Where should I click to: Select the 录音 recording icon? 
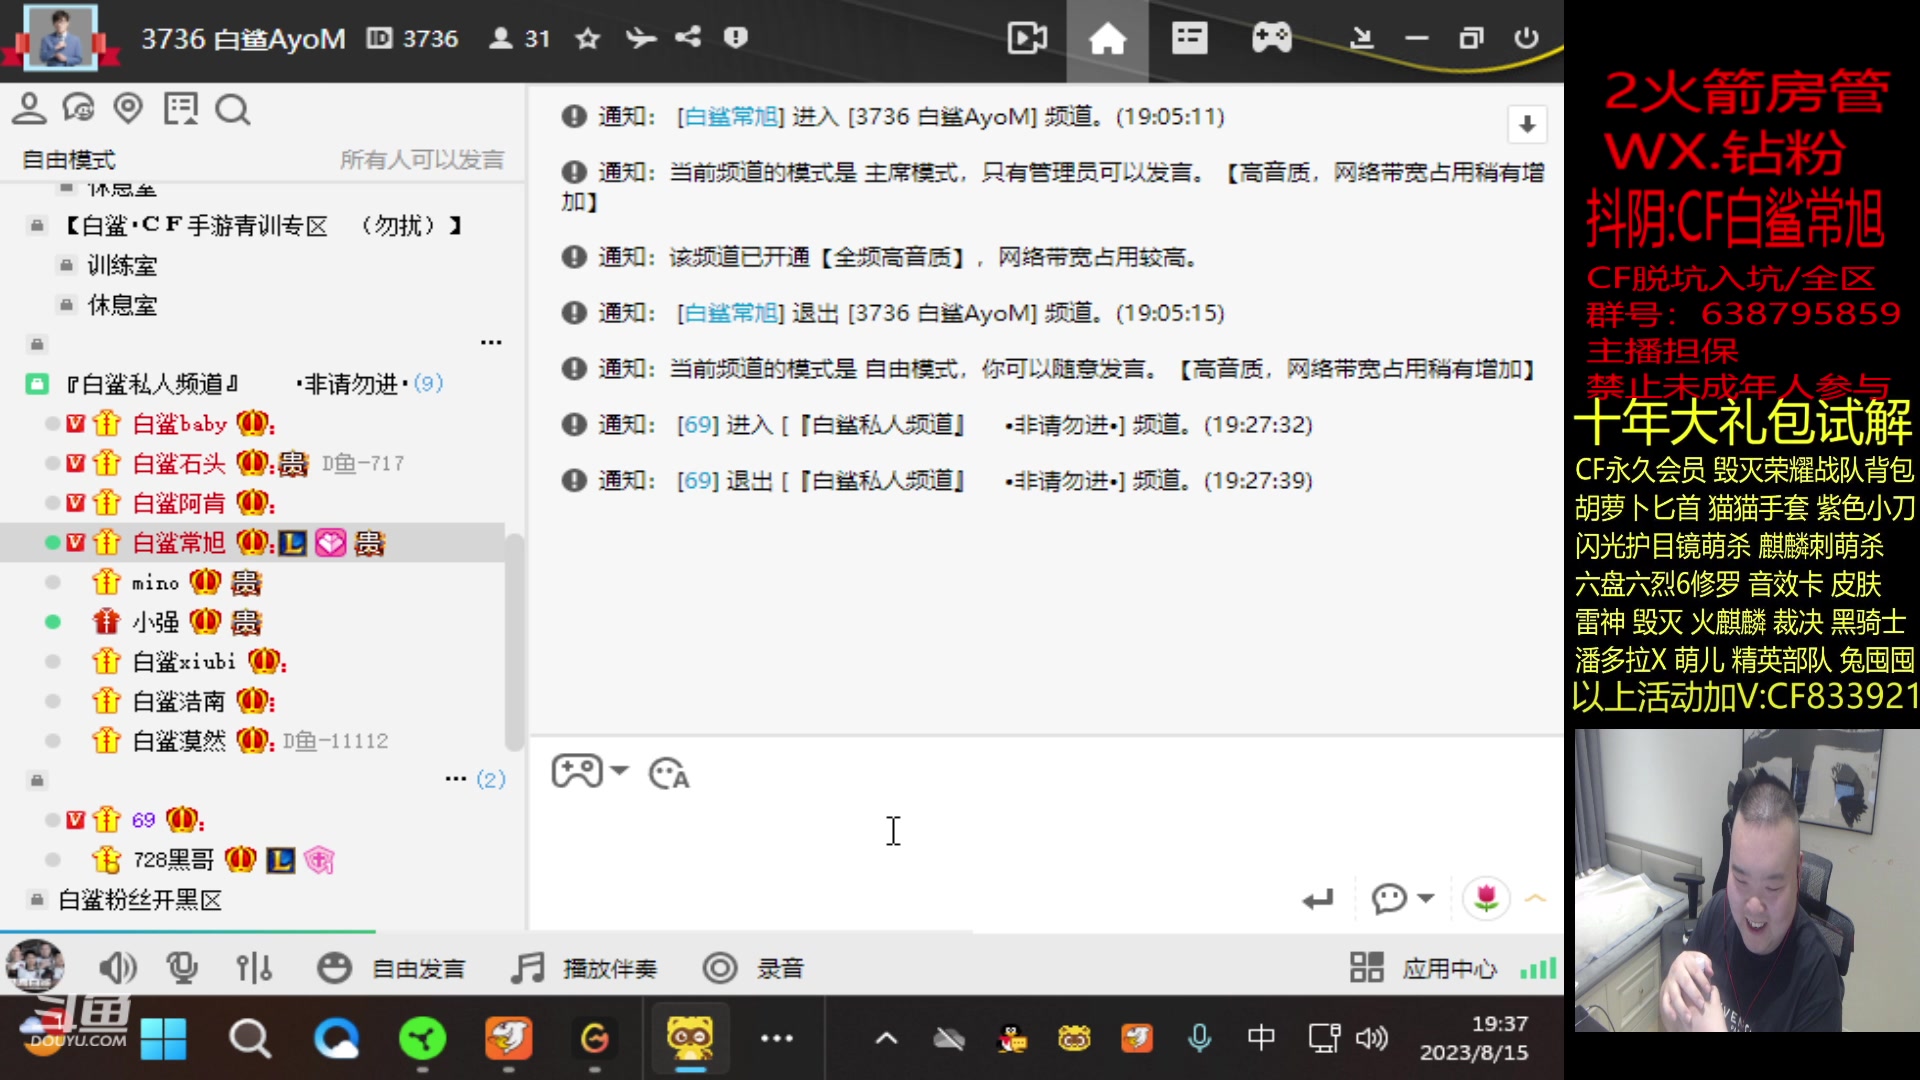coord(720,968)
